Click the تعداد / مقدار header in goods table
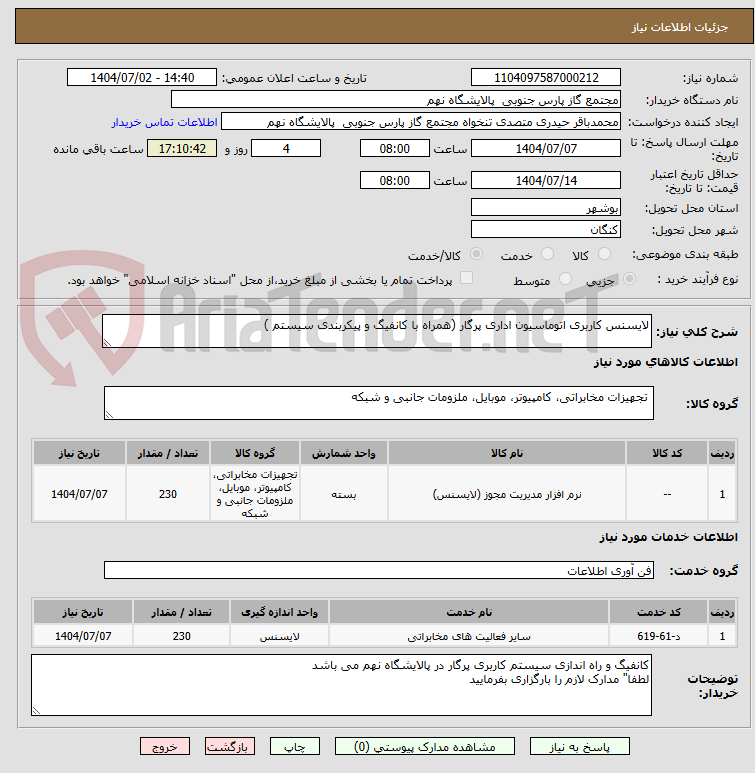755x773 pixels. (168, 453)
